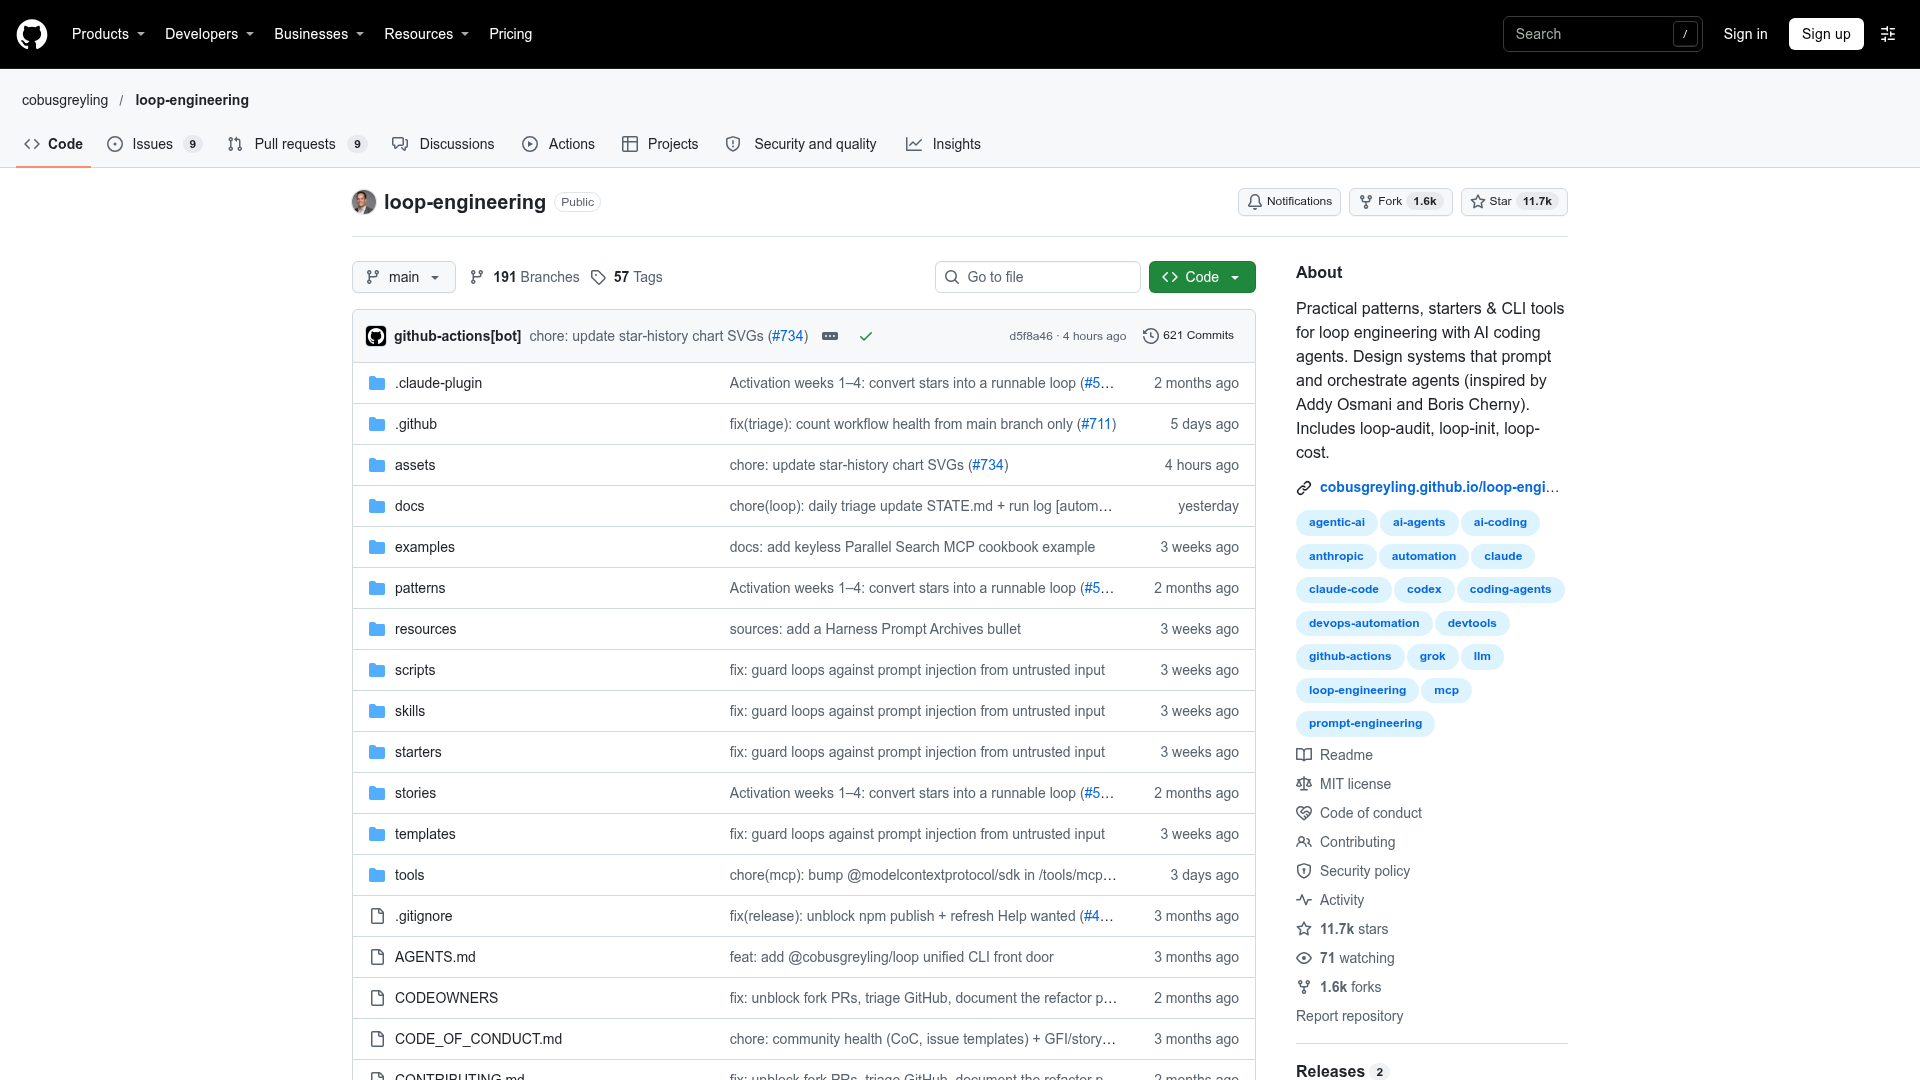Expand the Products menu
The image size is (1920, 1080).
pos(108,34)
